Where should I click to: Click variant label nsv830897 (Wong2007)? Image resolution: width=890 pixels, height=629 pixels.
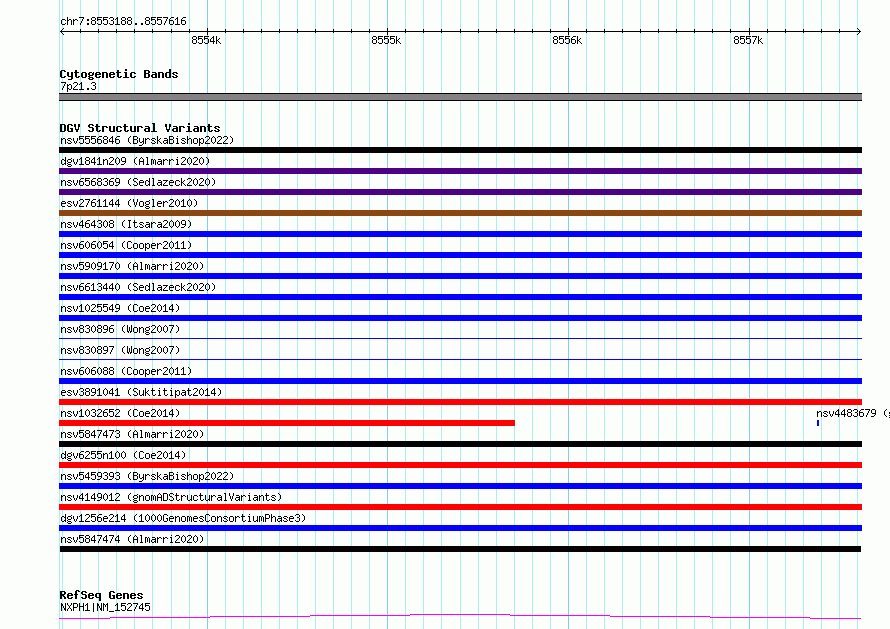tap(120, 350)
